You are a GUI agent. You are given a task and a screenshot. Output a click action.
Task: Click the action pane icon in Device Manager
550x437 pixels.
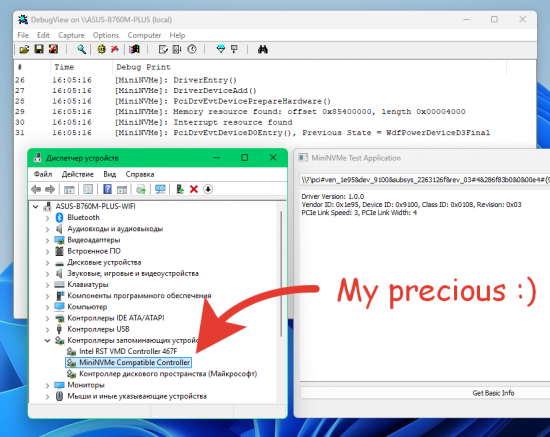pyautogui.click(x=122, y=189)
